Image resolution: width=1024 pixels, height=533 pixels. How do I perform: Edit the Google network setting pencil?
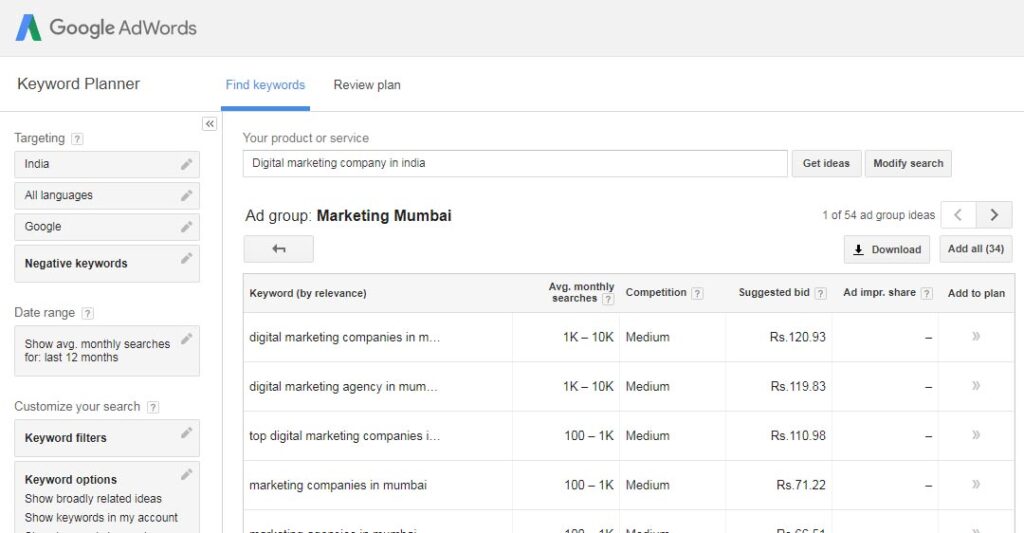(x=187, y=227)
